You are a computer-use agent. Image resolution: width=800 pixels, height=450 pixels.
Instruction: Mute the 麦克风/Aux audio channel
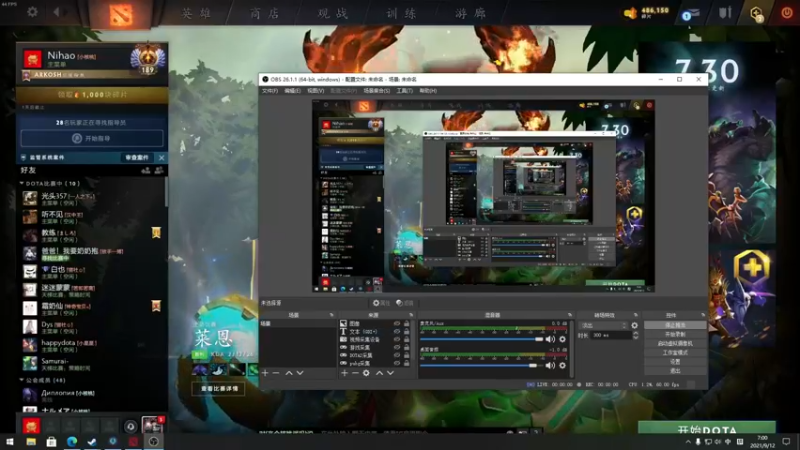[x=550, y=339]
